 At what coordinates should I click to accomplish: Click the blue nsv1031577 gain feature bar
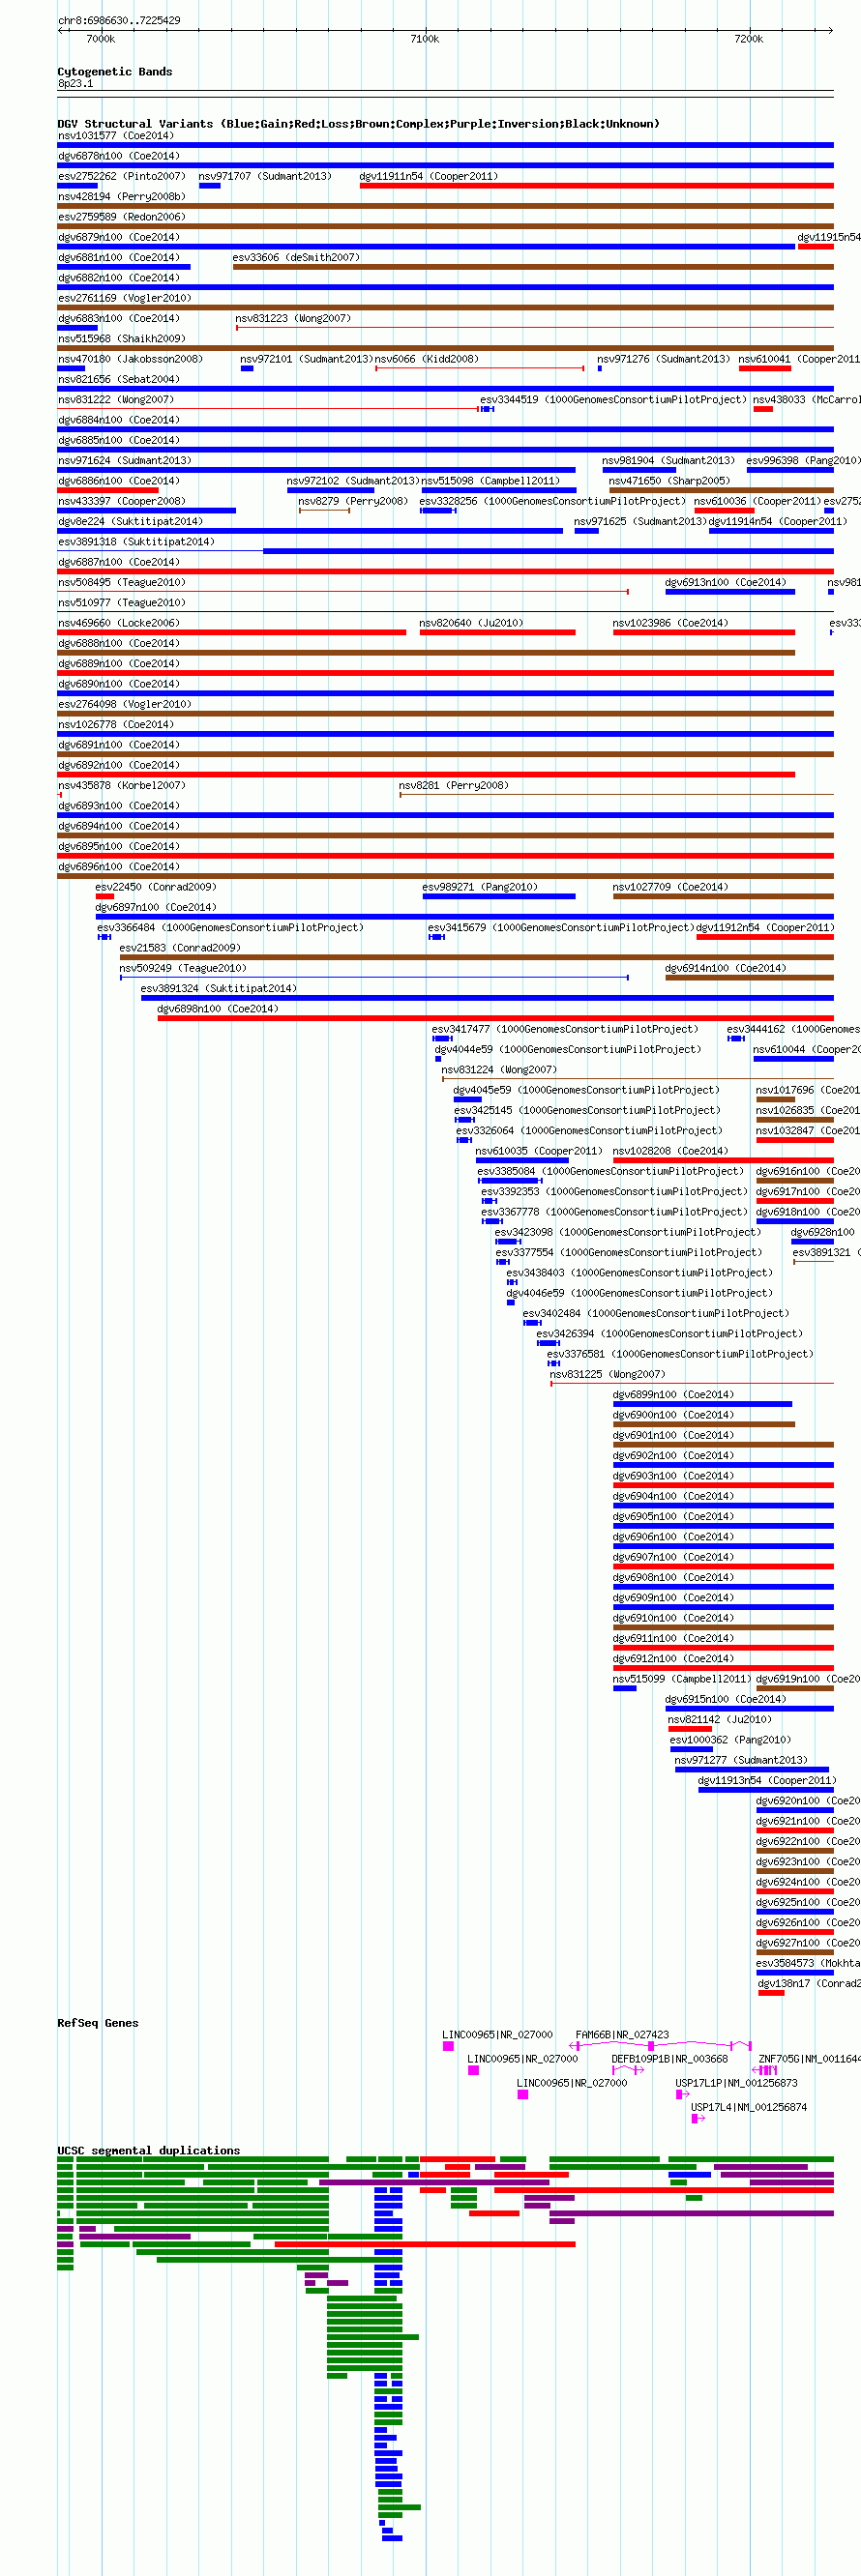(445, 145)
